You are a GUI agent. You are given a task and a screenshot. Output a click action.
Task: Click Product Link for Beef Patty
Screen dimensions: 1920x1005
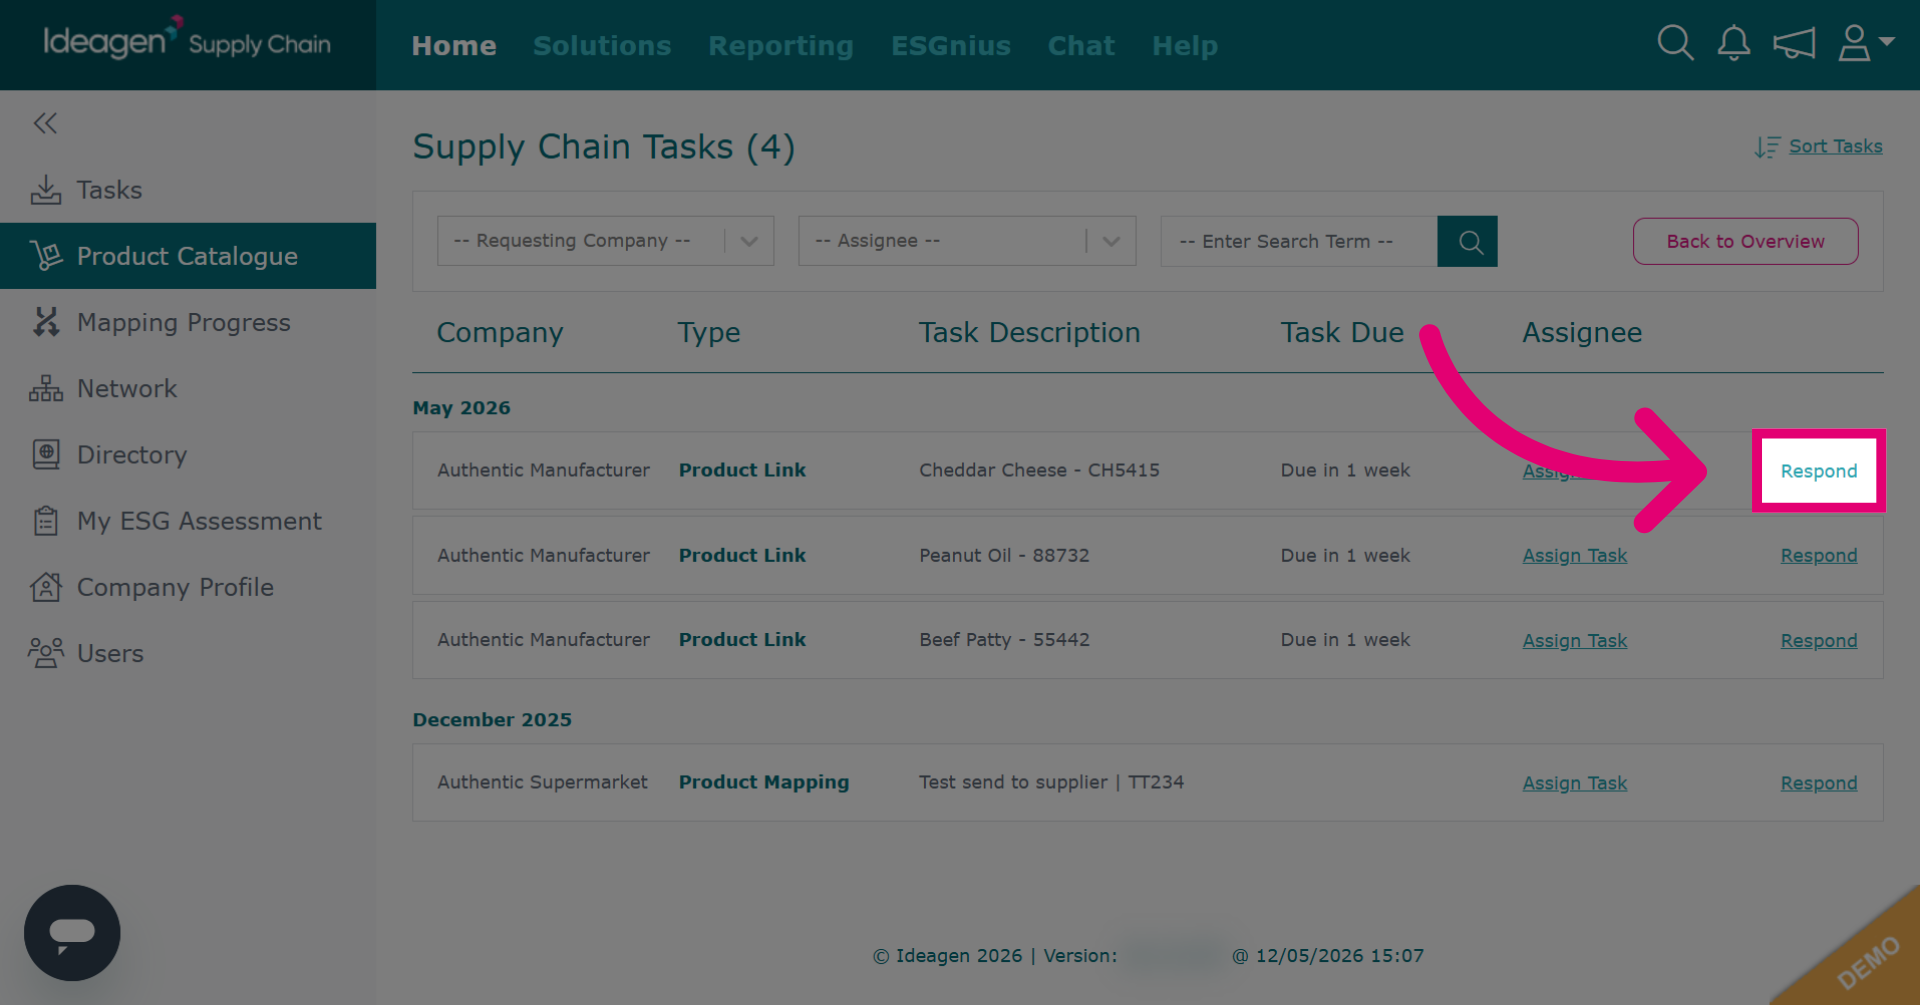tap(742, 640)
